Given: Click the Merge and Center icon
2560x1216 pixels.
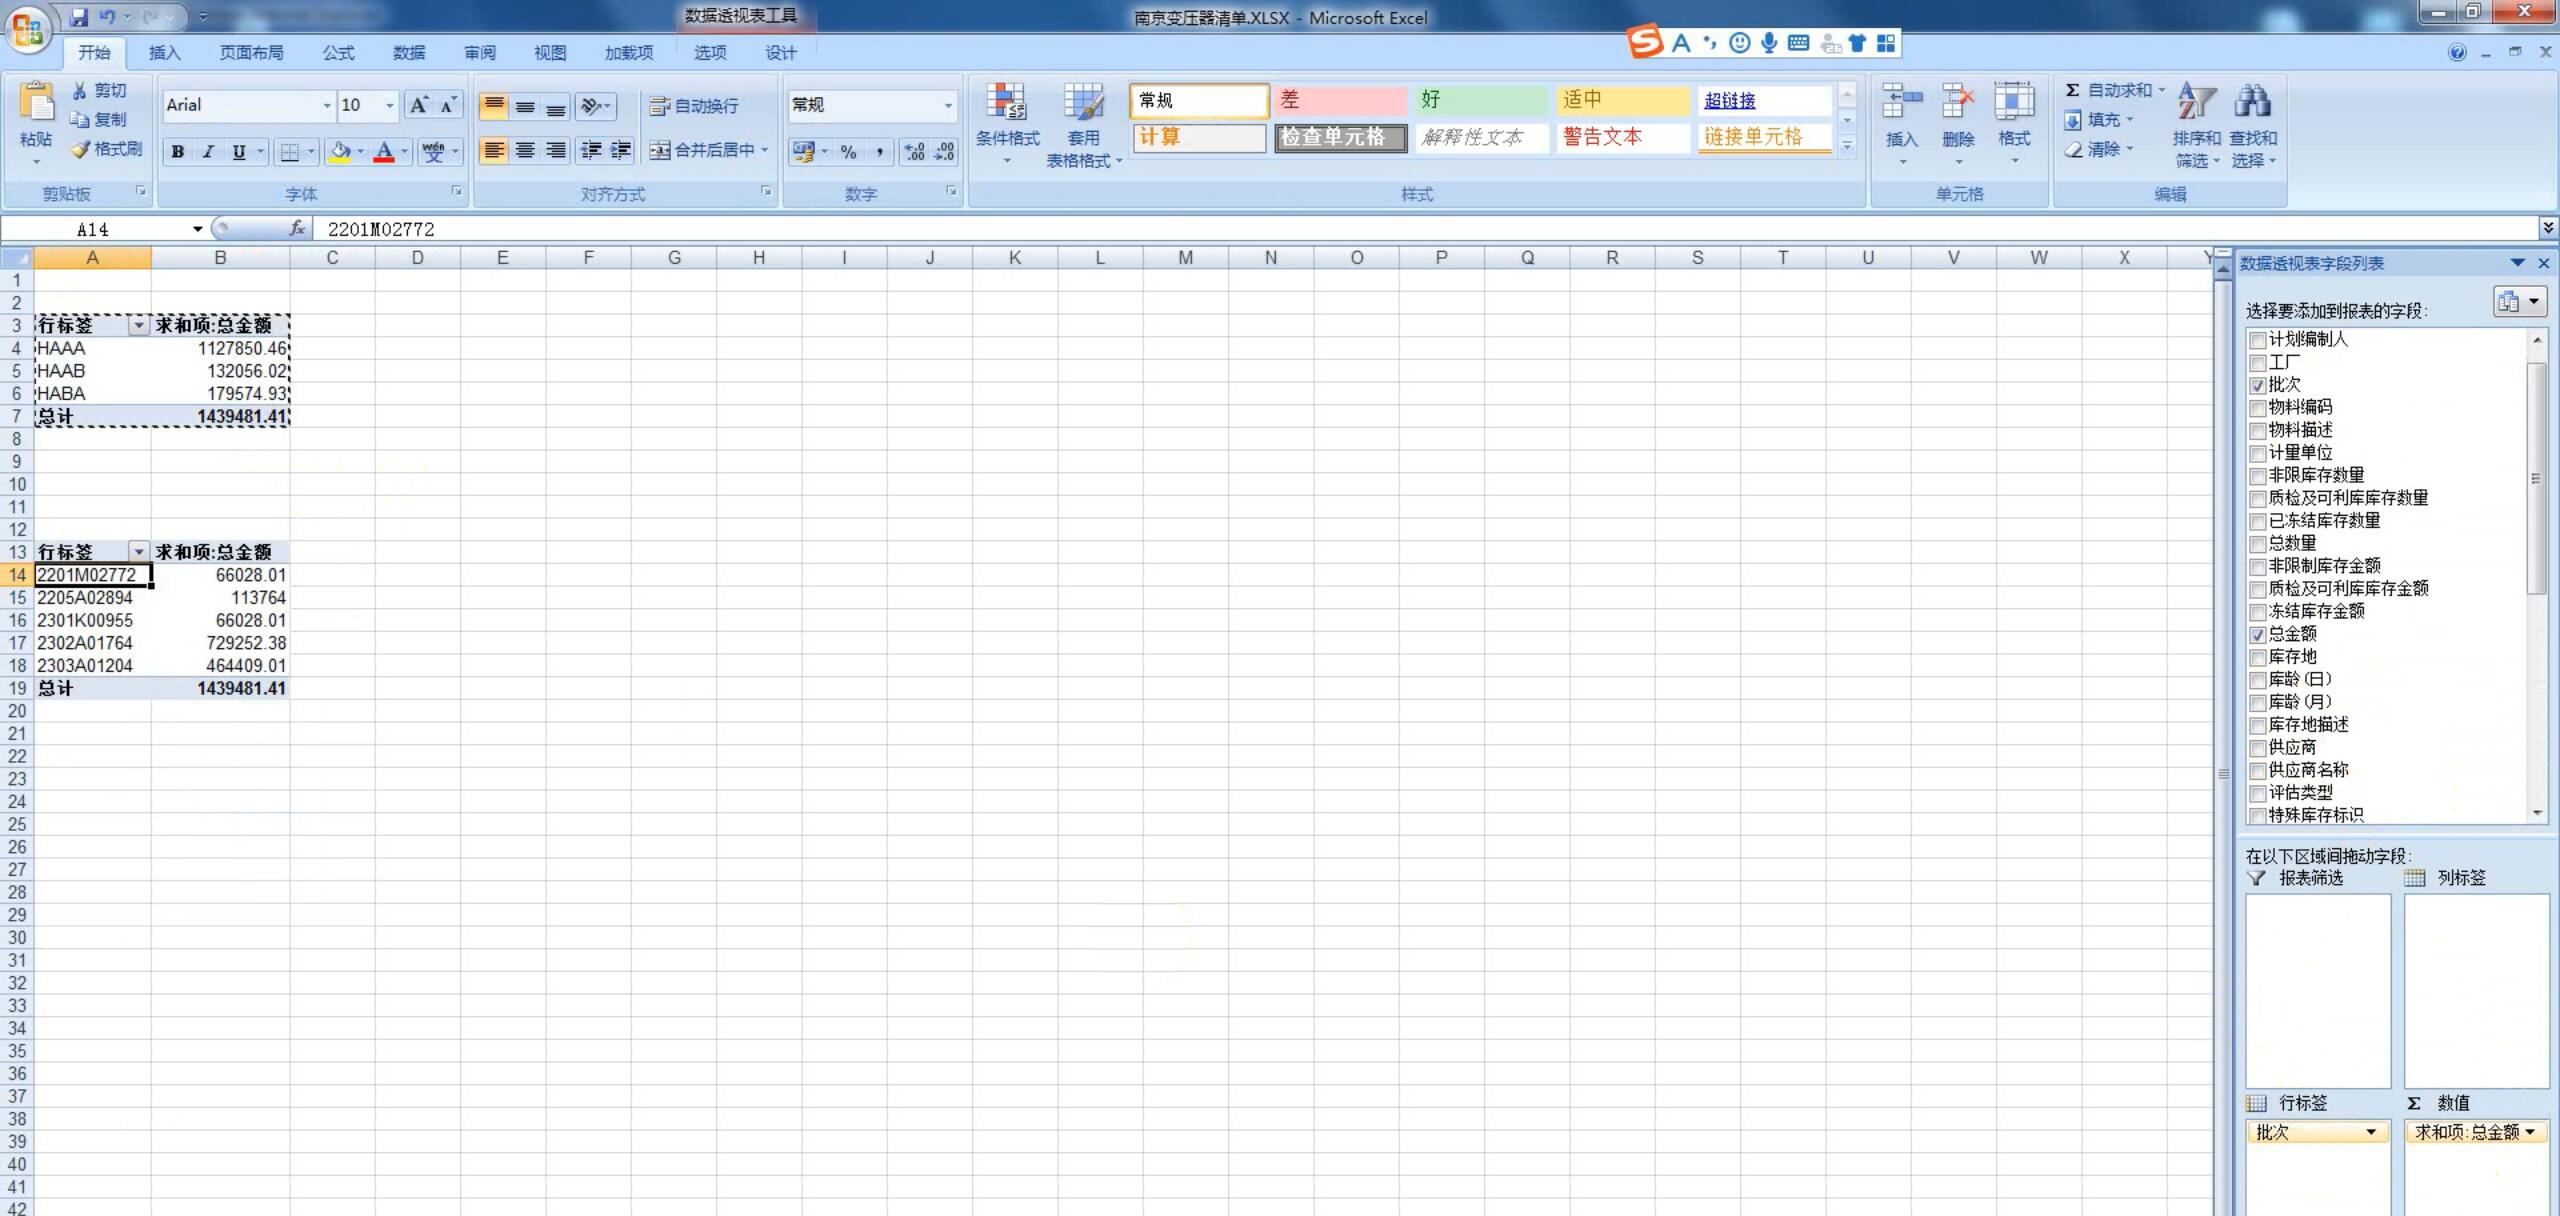Looking at the screenshot, I should pos(660,150).
